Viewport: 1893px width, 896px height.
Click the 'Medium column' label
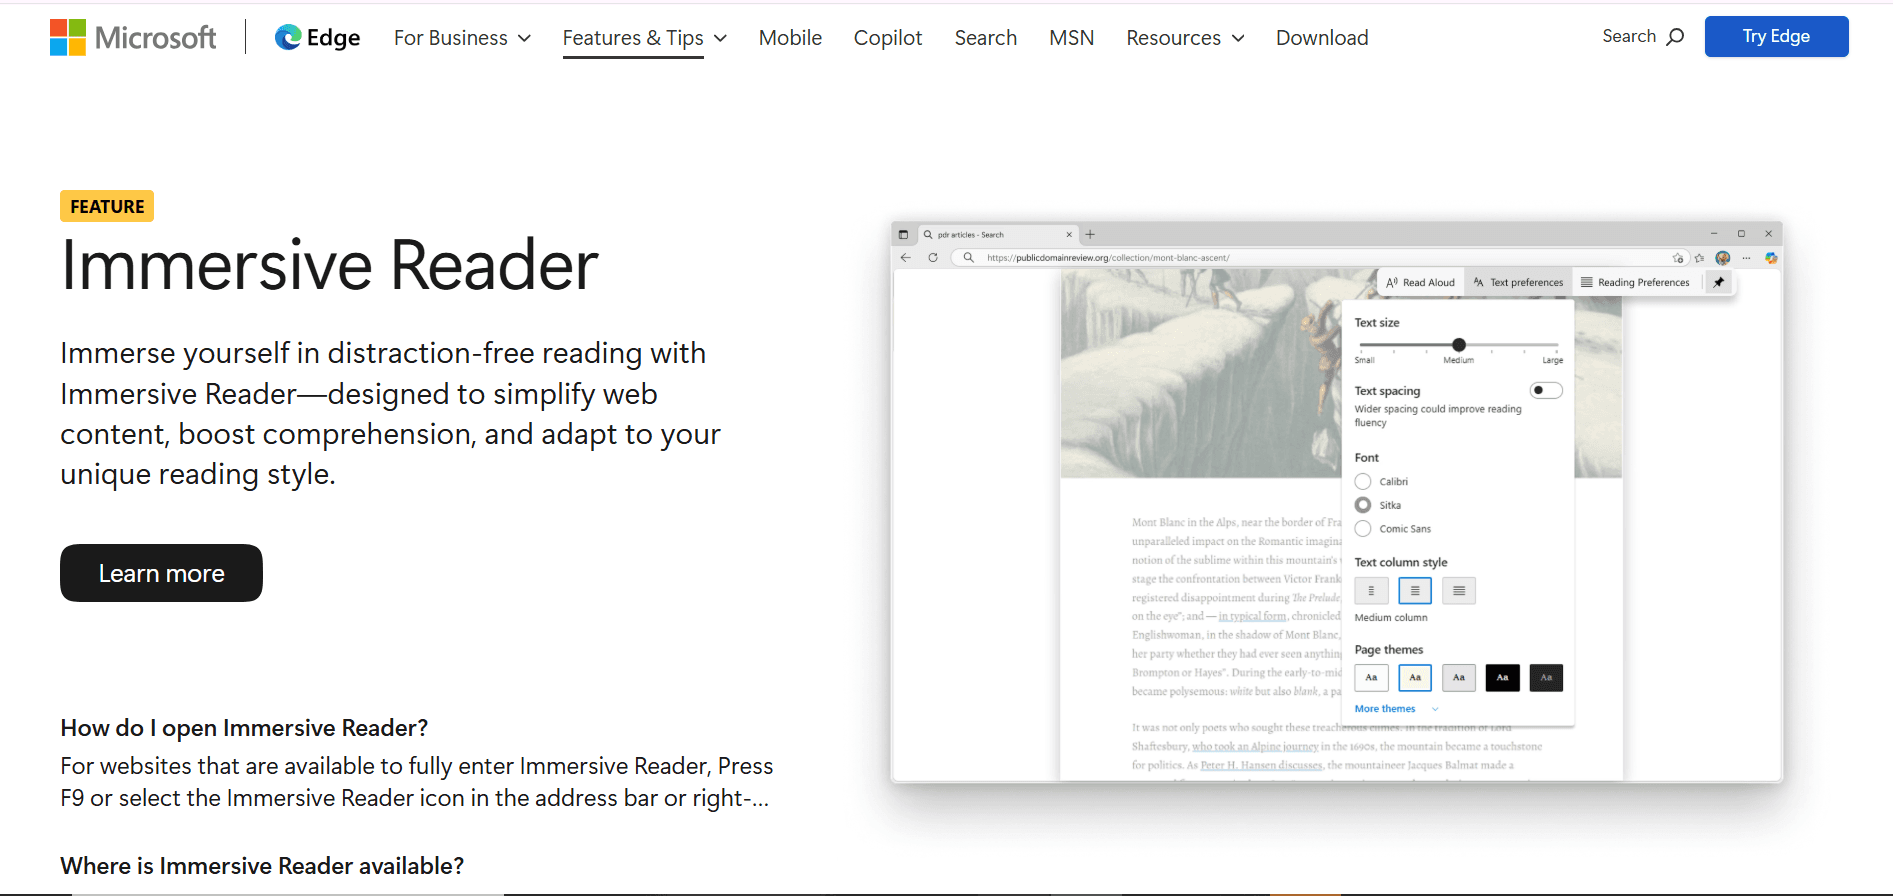[1391, 618]
